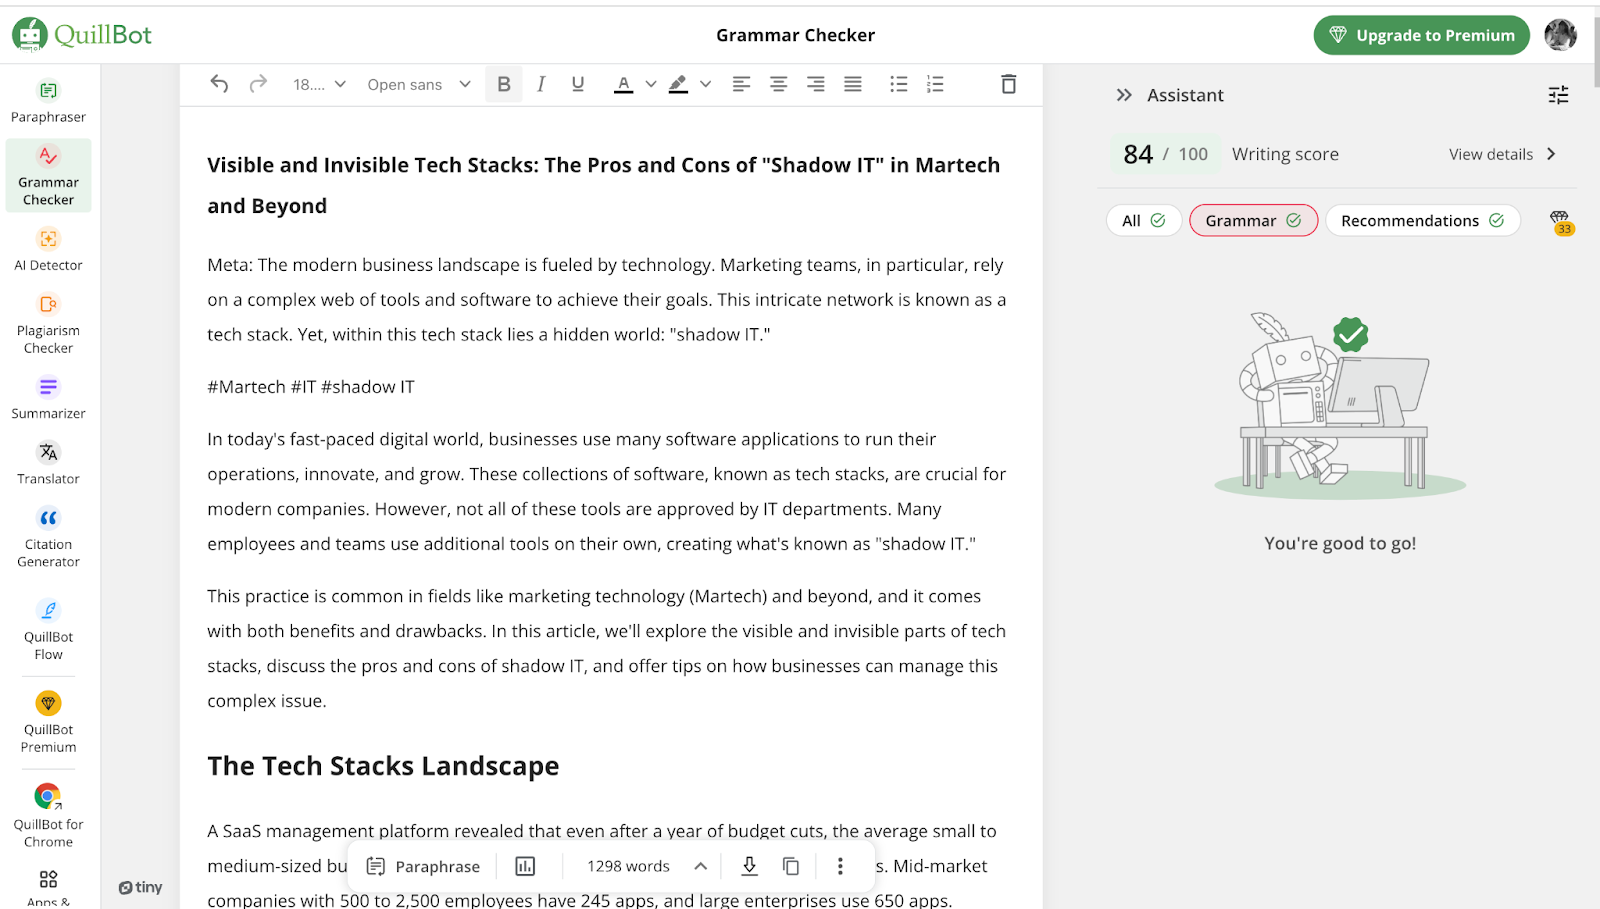This screenshot has width=1600, height=909.
Task: Select the All suggestions tab
Action: coord(1144,221)
